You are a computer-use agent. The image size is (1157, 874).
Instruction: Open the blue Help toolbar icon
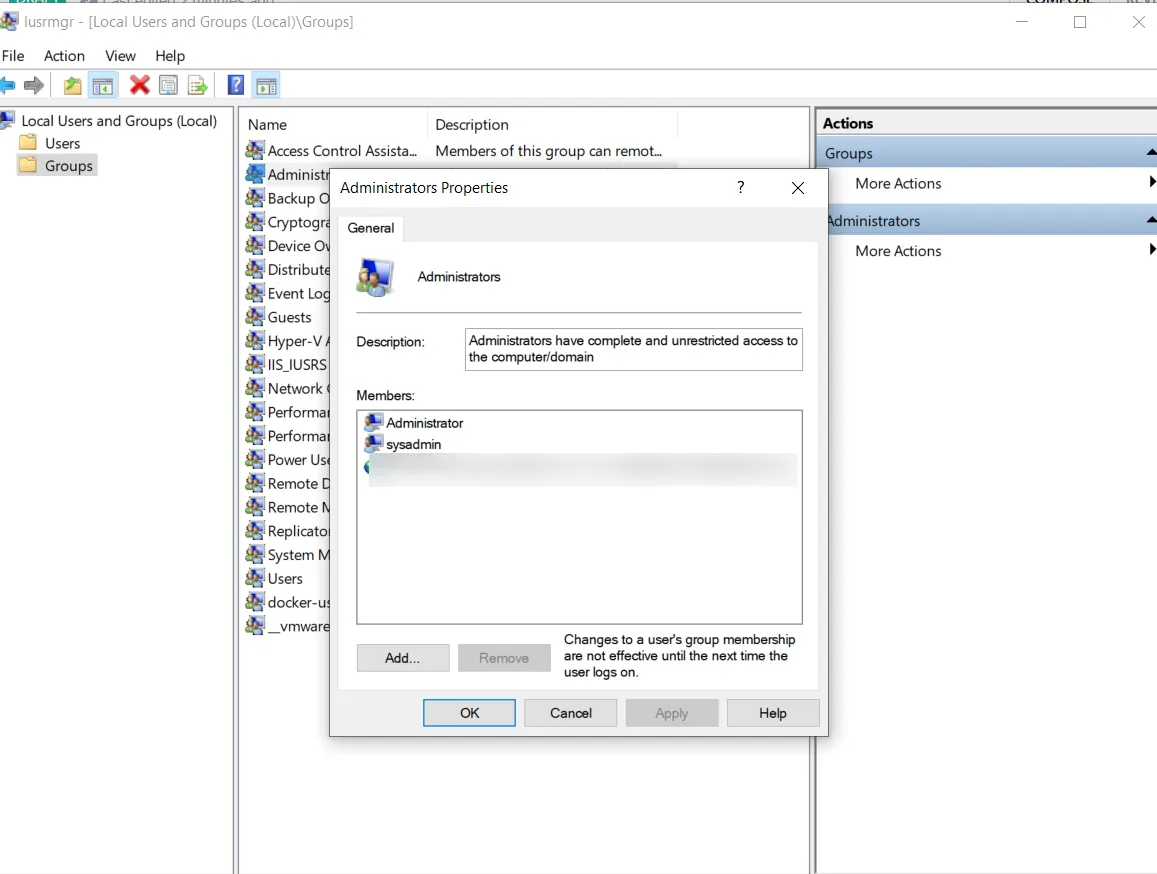coord(235,86)
